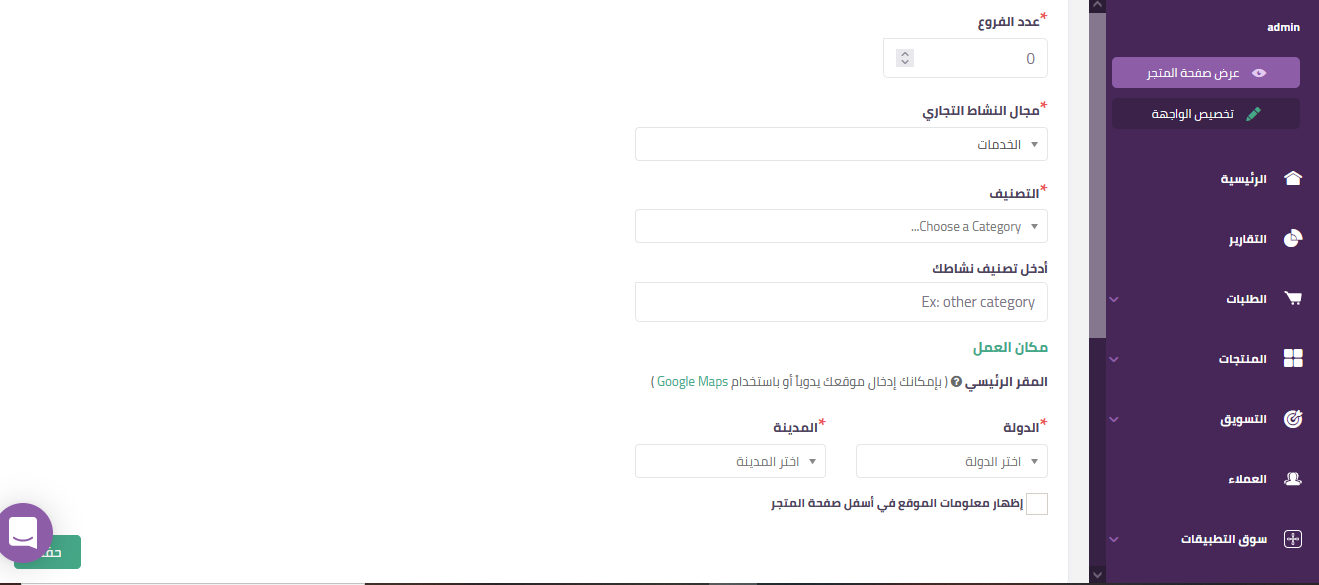1319x585 pixels.
Task: Click the grid icon beside المنتجات
Action: [x=1292, y=359]
